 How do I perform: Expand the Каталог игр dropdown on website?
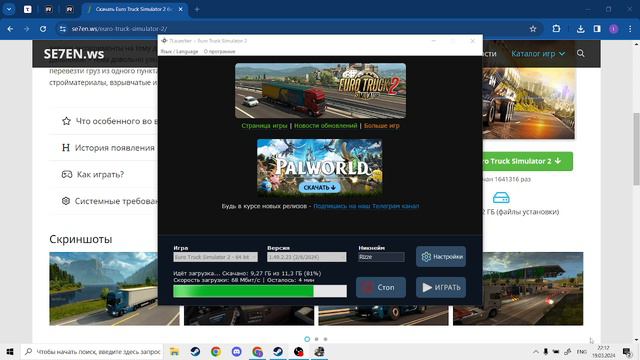pyautogui.click(x=538, y=53)
